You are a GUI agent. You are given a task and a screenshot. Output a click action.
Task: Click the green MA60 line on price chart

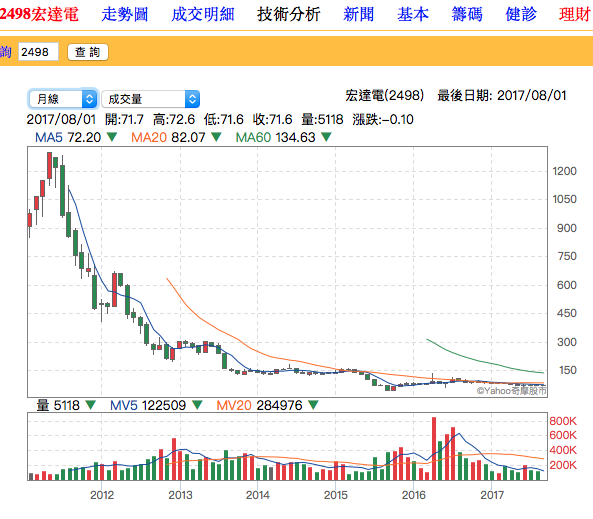(x=477, y=361)
